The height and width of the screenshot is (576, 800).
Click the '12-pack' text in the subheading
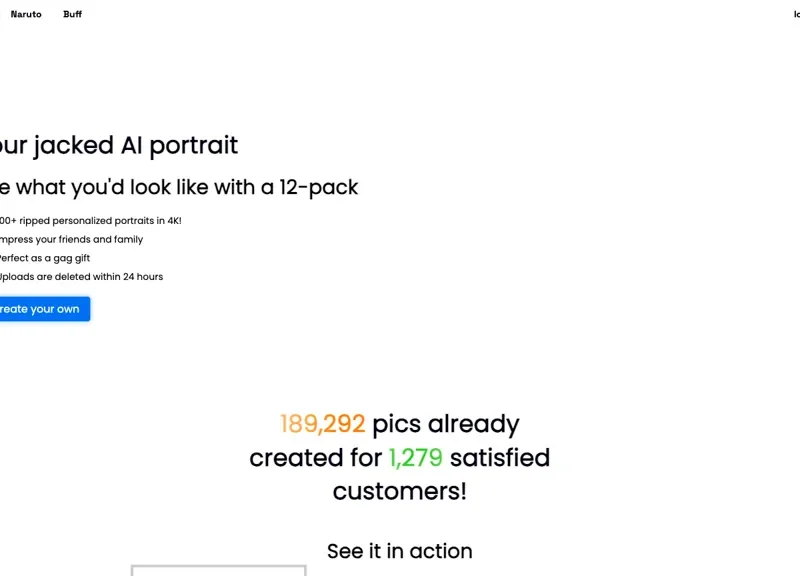[319, 187]
